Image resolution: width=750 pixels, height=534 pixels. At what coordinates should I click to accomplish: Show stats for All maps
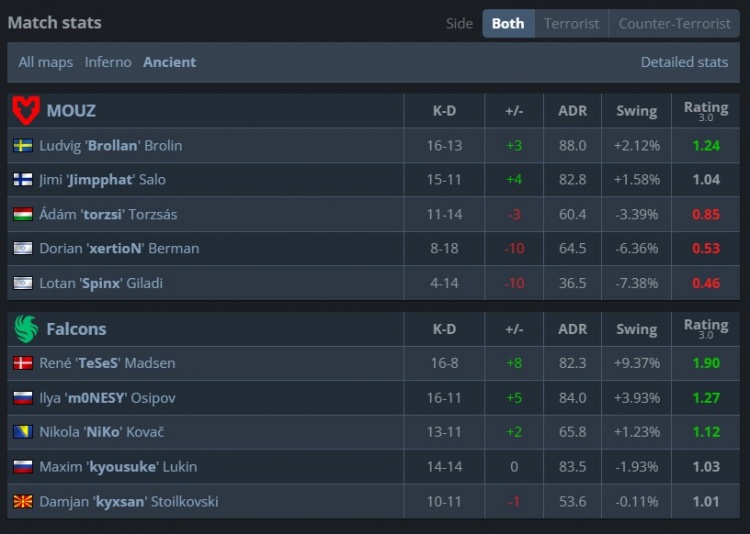pyautogui.click(x=46, y=62)
